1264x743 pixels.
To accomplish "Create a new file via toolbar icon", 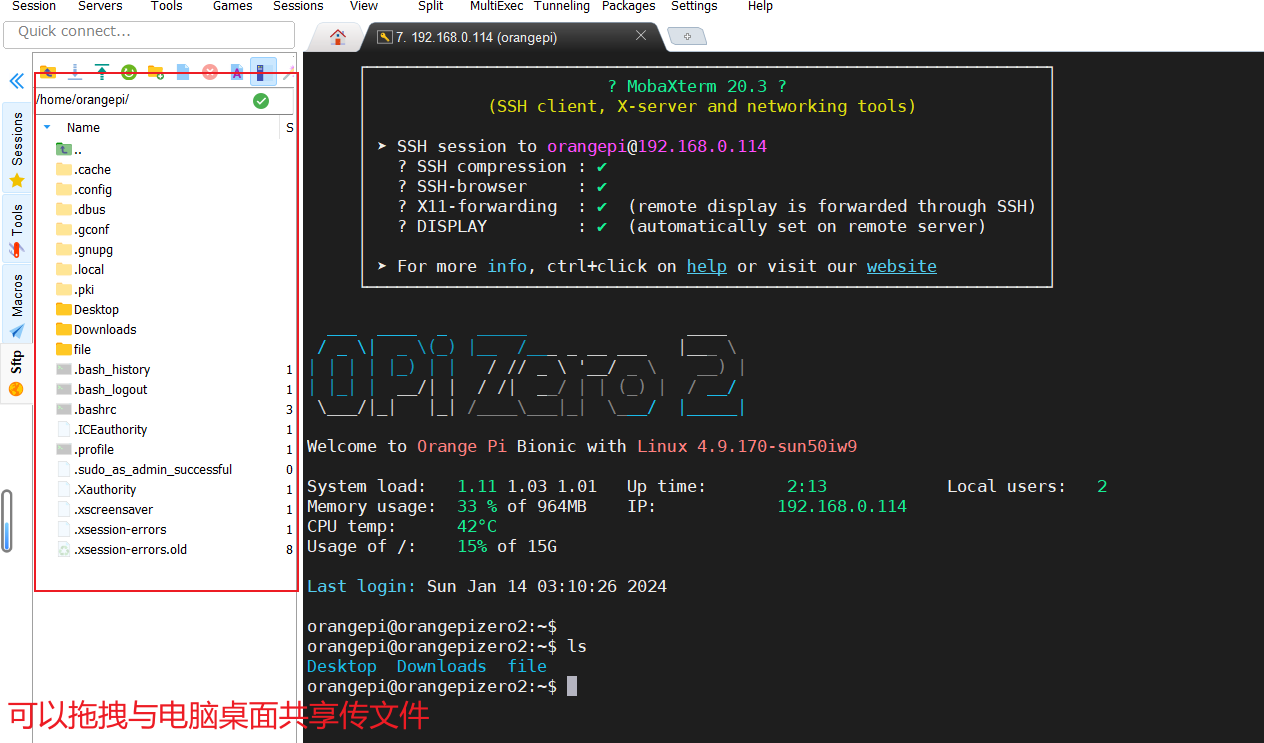I will coord(183,72).
